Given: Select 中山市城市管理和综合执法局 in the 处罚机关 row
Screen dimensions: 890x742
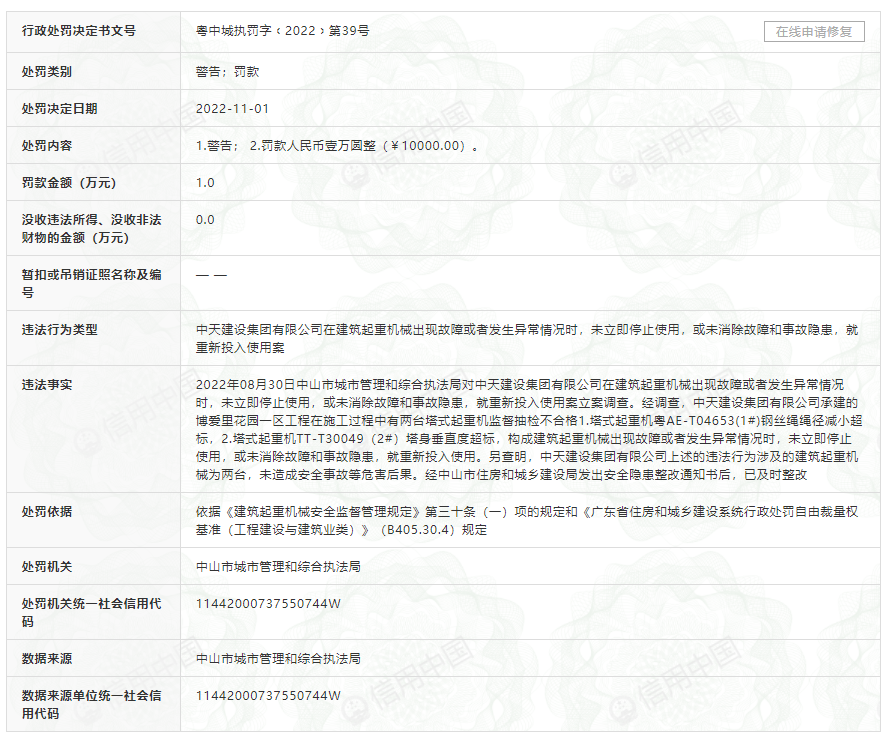Looking at the screenshot, I should coord(278,566).
